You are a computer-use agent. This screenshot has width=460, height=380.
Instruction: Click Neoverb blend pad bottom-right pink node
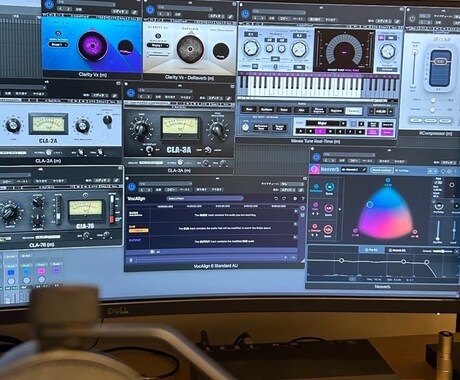pos(415,232)
